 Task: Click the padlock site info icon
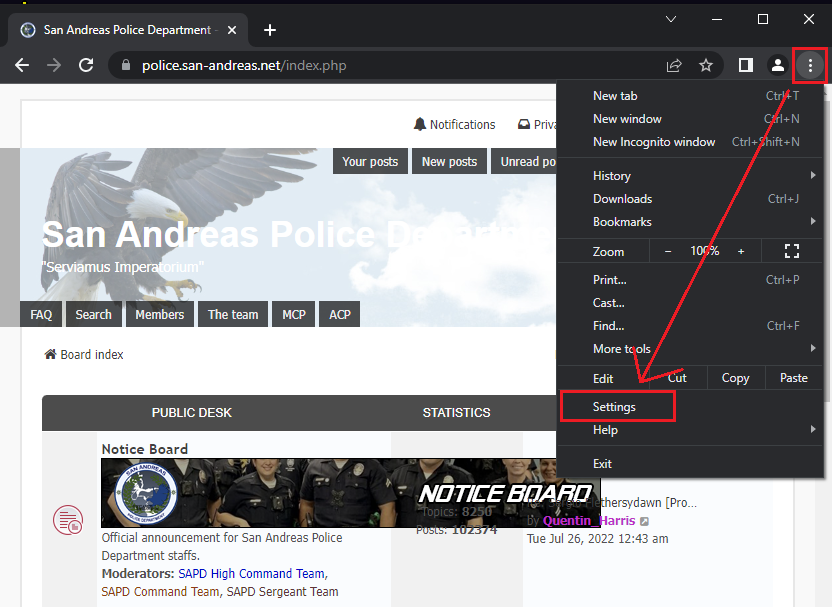[126, 65]
